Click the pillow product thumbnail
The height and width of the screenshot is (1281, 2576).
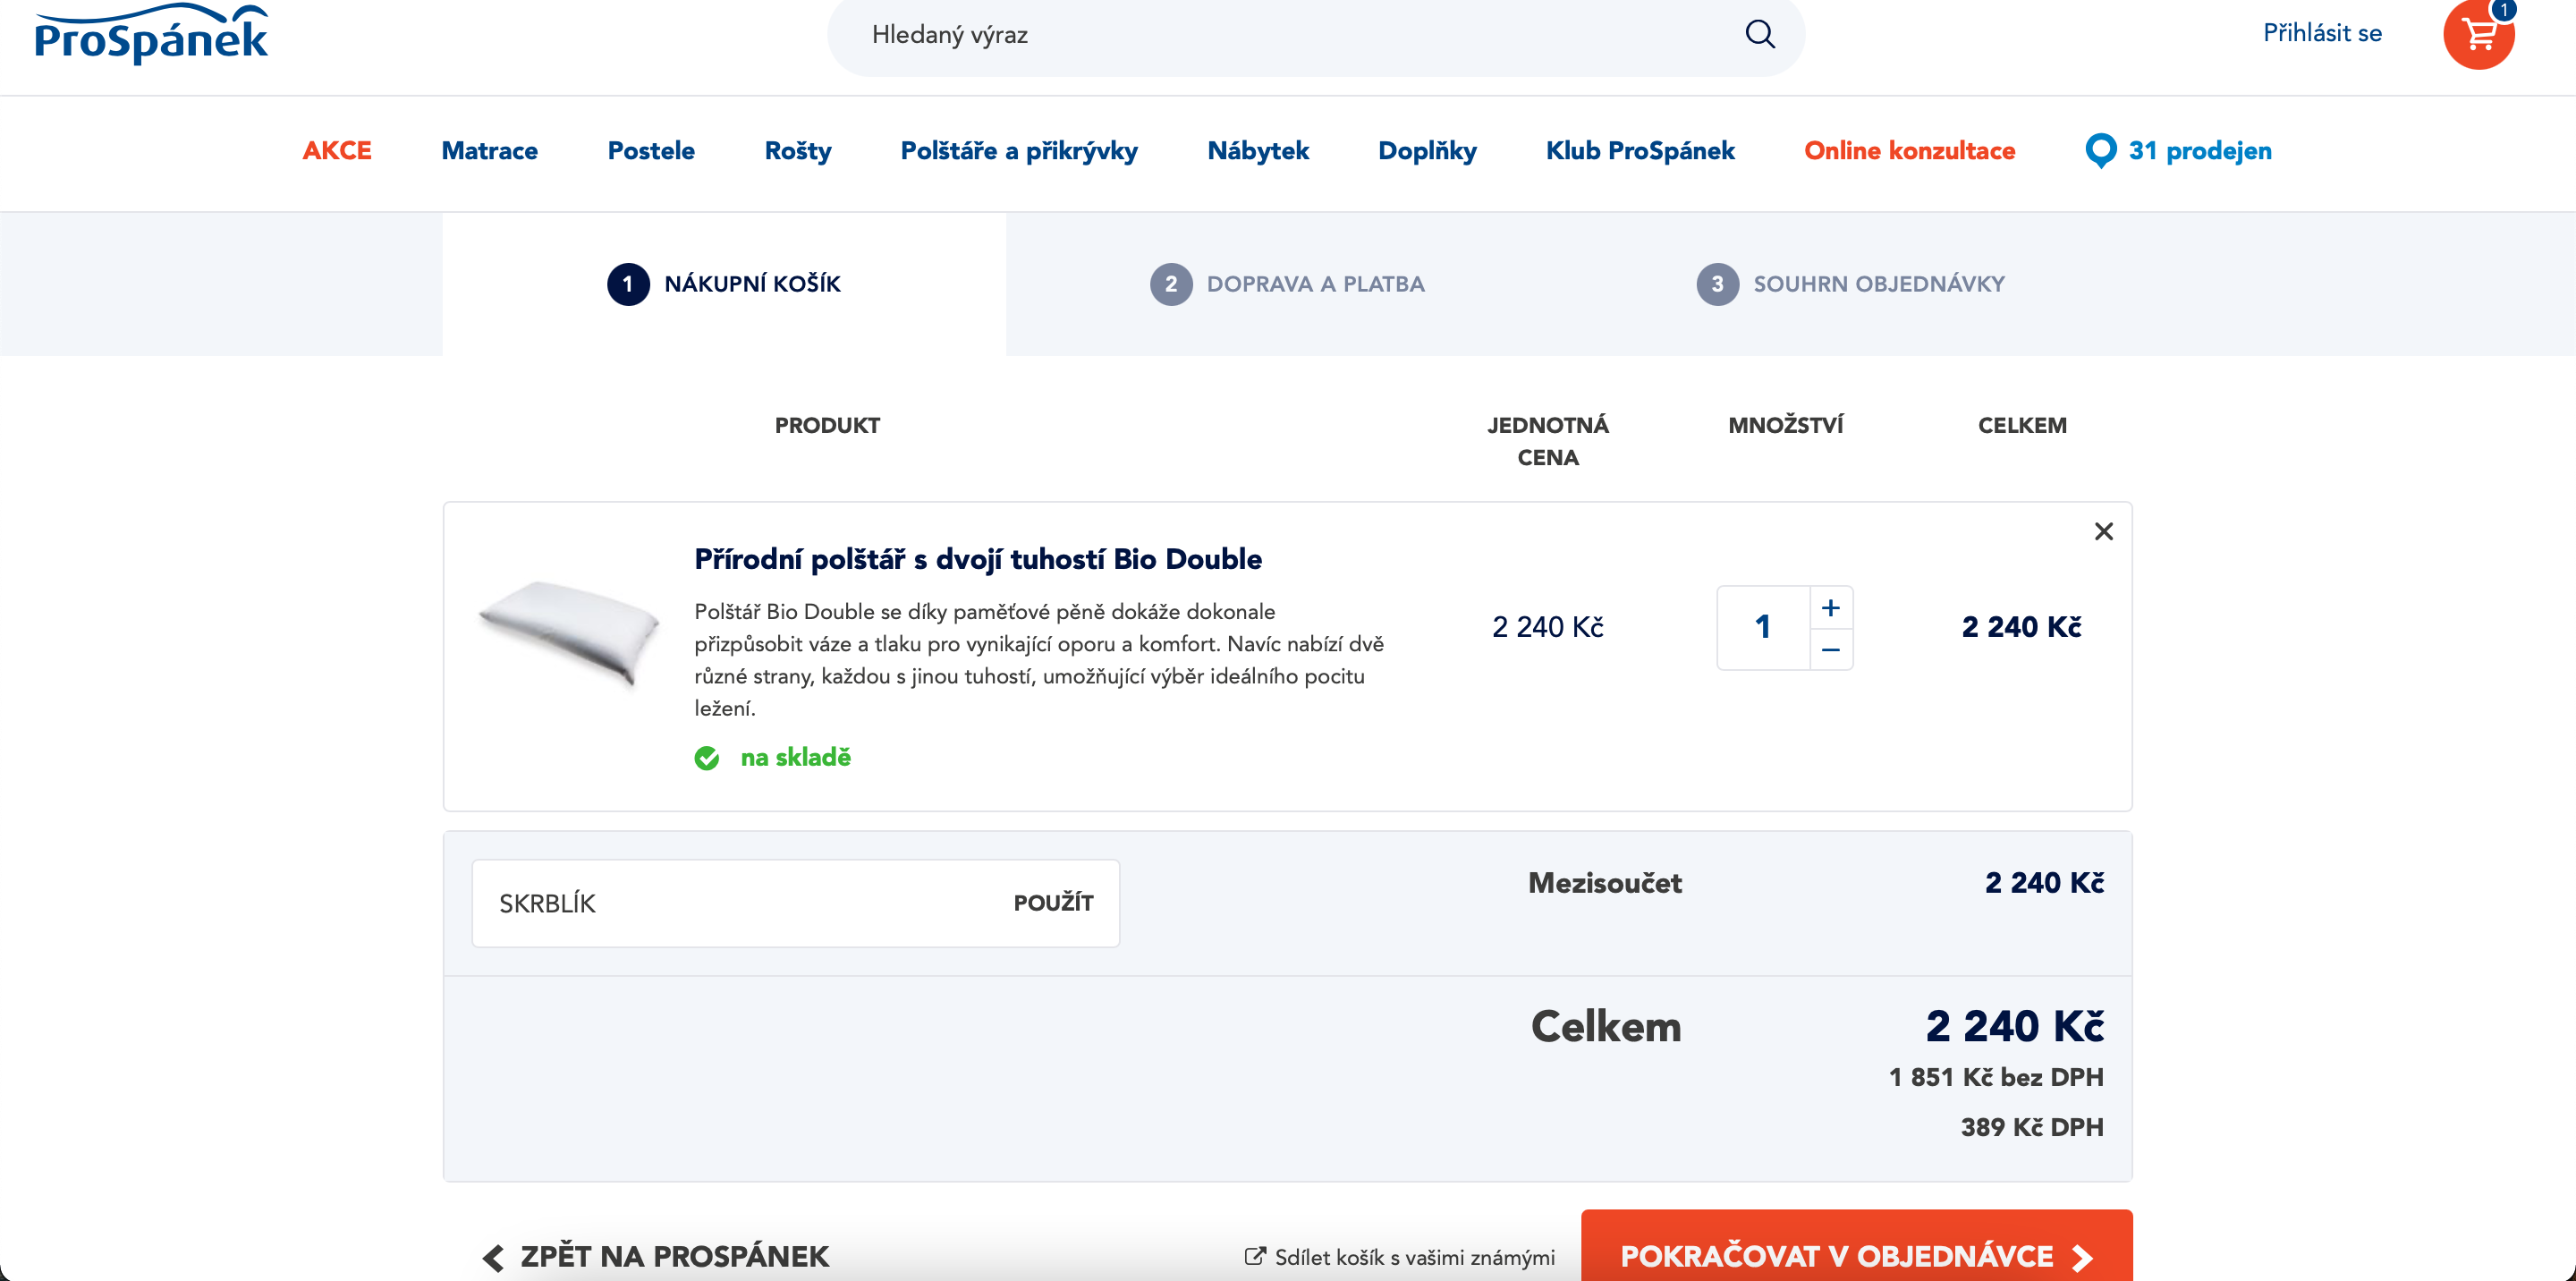tap(569, 633)
